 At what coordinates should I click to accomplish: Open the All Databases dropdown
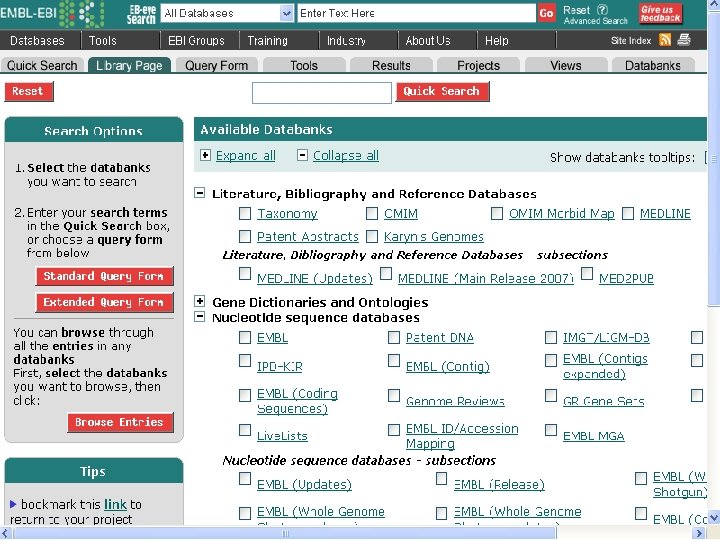(228, 13)
